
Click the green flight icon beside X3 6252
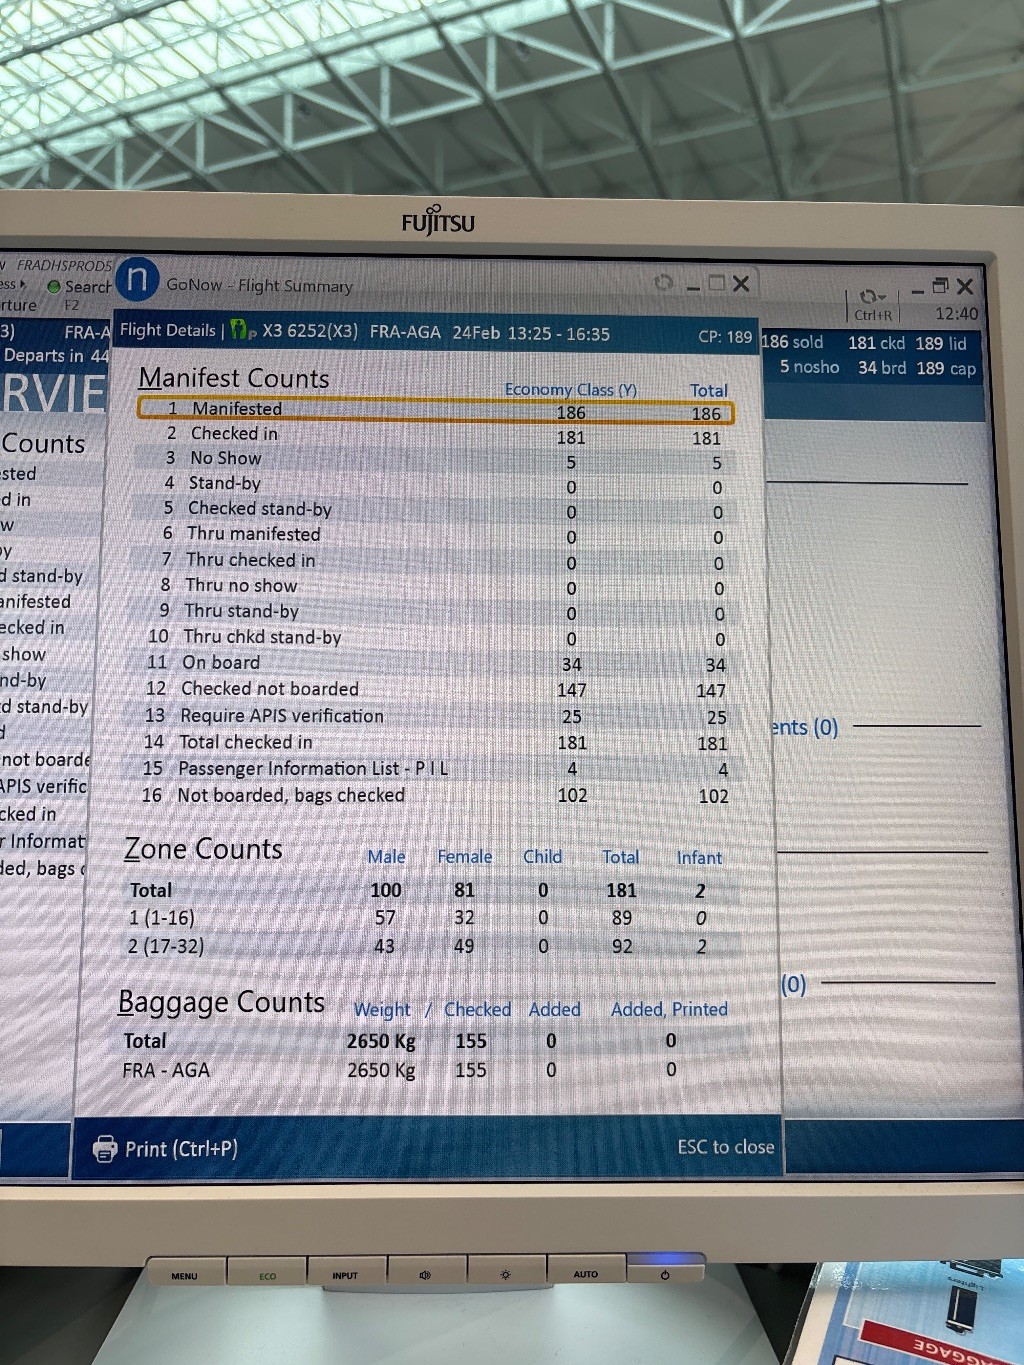240,330
